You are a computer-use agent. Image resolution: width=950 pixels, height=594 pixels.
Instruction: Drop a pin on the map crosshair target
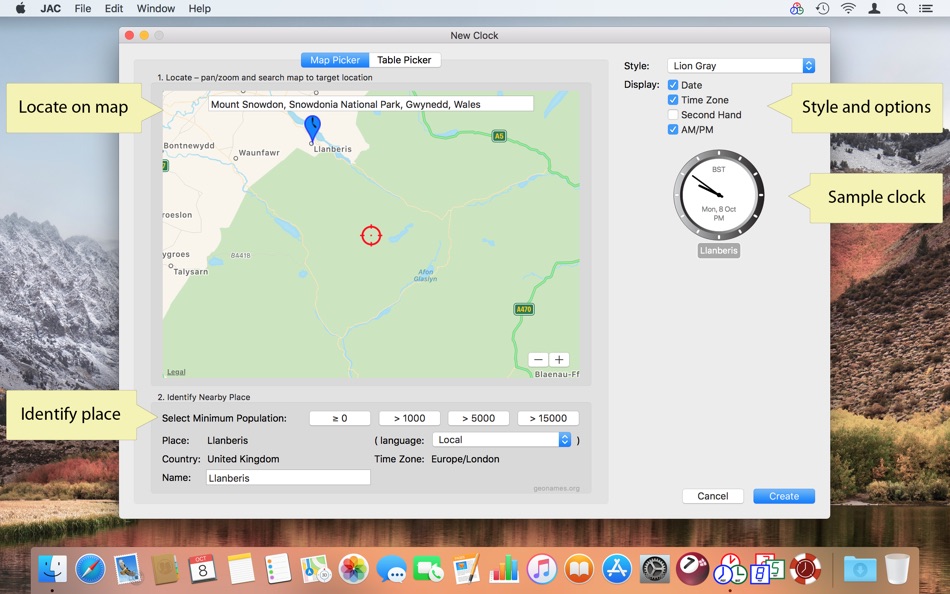click(x=371, y=235)
